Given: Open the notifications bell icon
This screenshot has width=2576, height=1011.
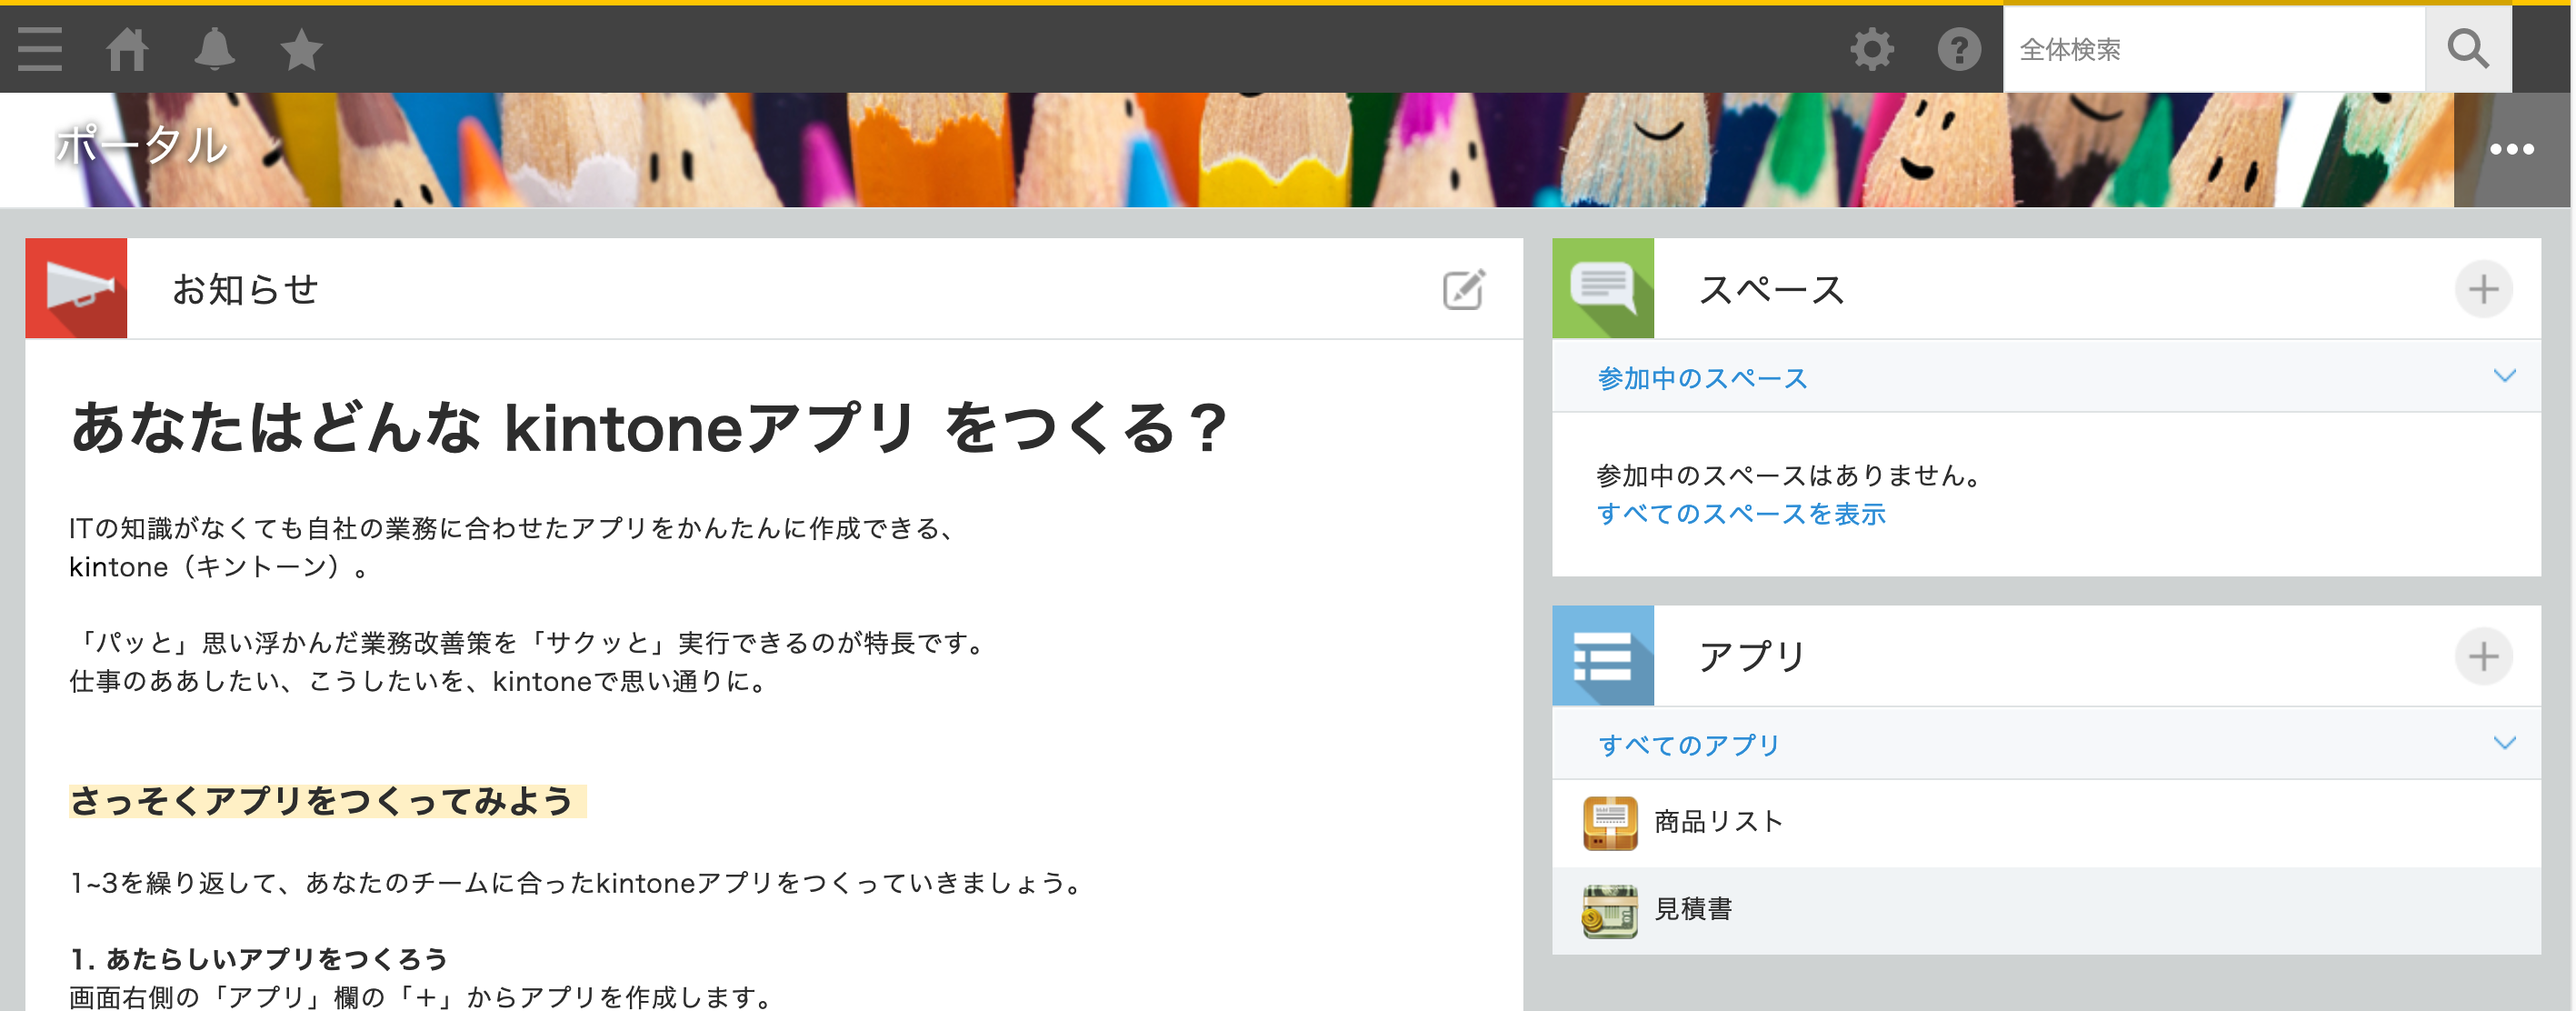Looking at the screenshot, I should click(x=215, y=48).
